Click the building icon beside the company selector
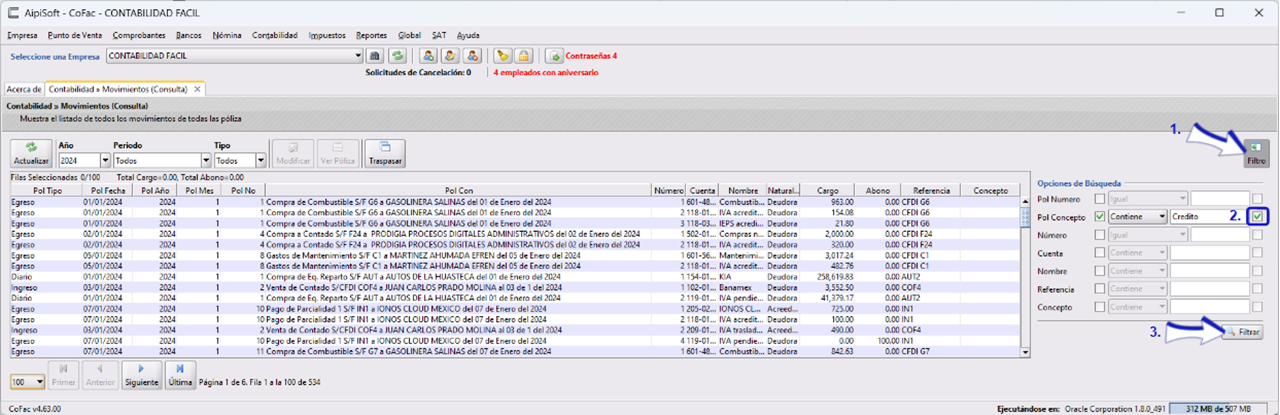Screen dimensions: 1280x415 (376, 55)
